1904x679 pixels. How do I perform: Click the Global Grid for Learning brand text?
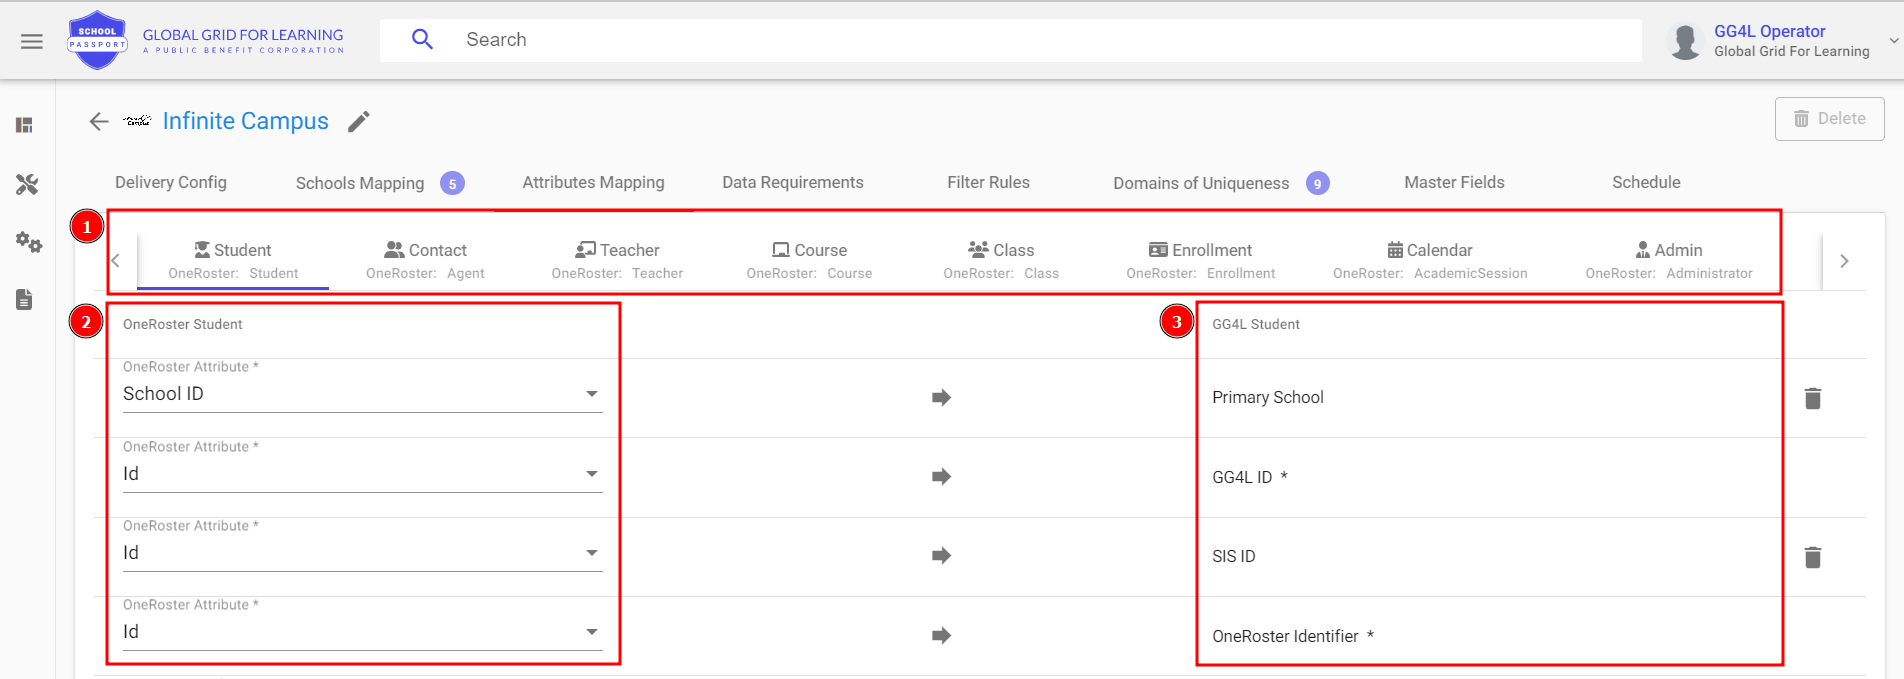pos(243,40)
